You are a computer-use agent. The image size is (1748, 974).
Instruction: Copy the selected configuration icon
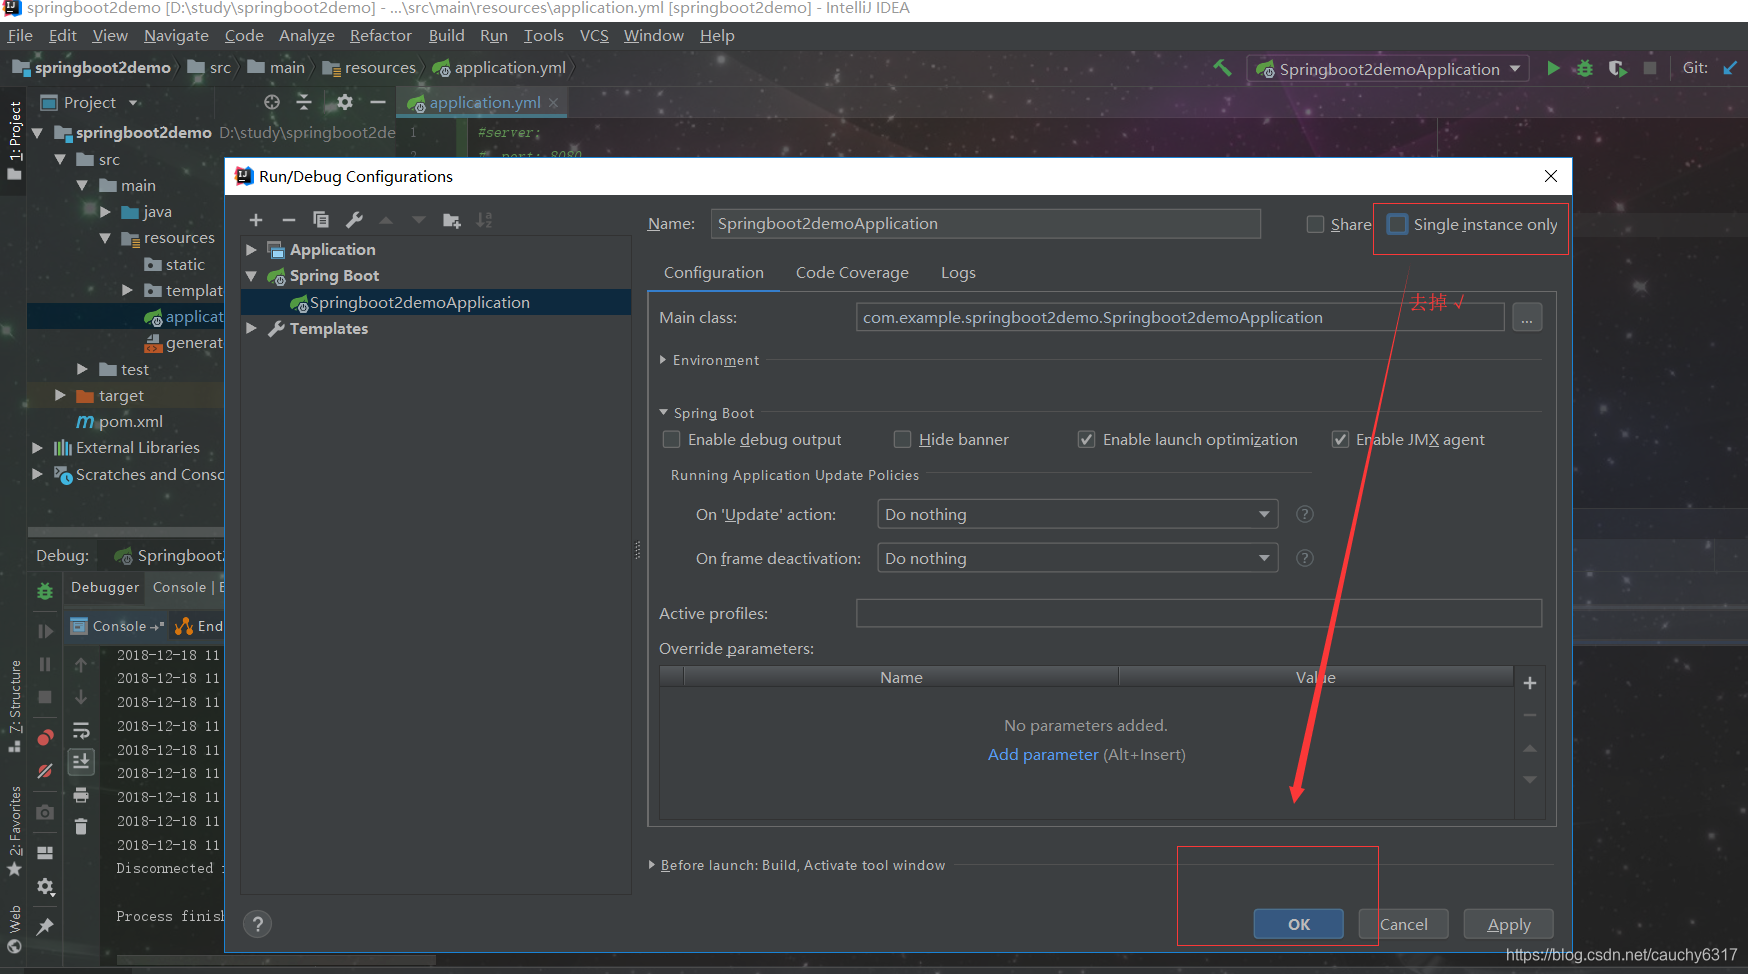(321, 220)
